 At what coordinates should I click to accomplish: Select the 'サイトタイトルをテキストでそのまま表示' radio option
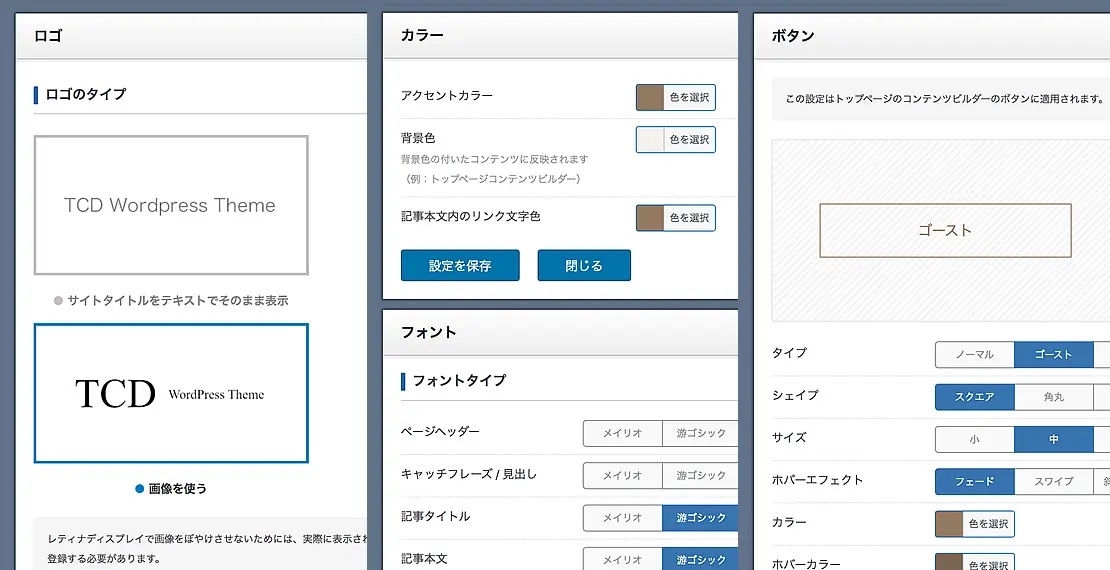tap(59, 300)
